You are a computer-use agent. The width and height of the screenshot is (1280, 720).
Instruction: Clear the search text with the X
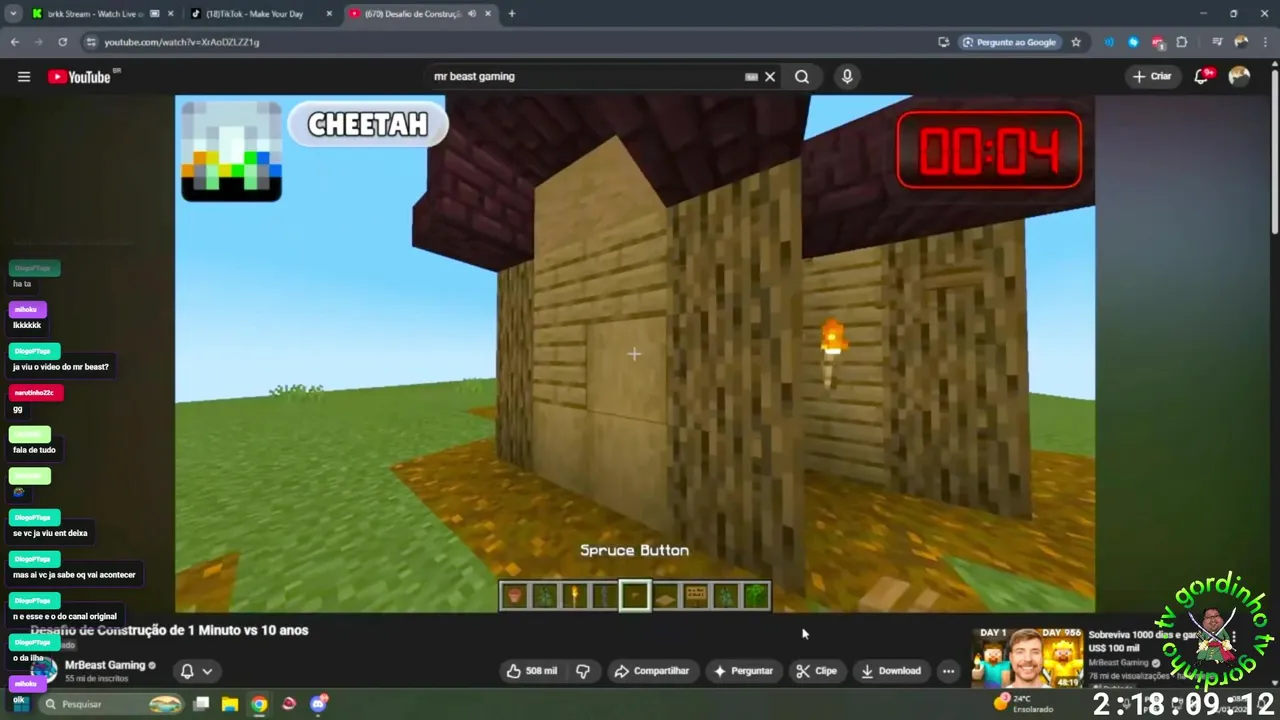(770, 77)
